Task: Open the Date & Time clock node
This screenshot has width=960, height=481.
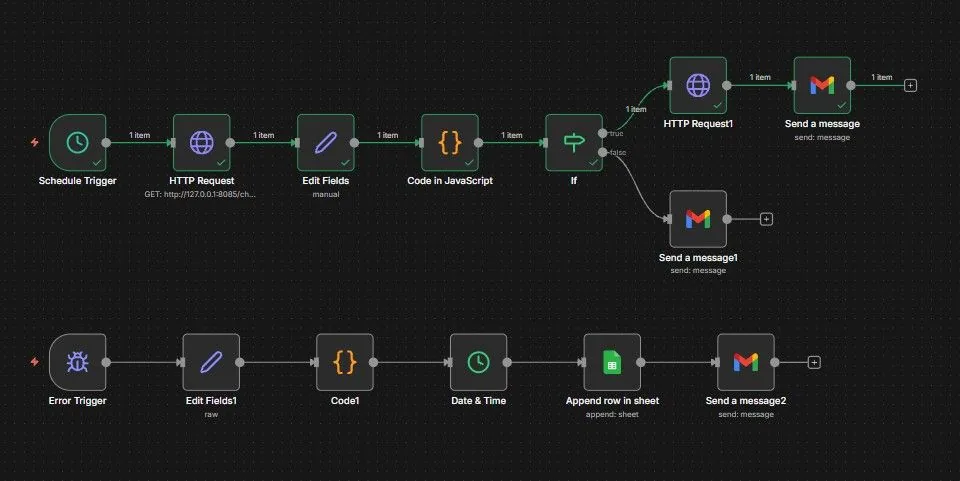Action: [x=478, y=362]
